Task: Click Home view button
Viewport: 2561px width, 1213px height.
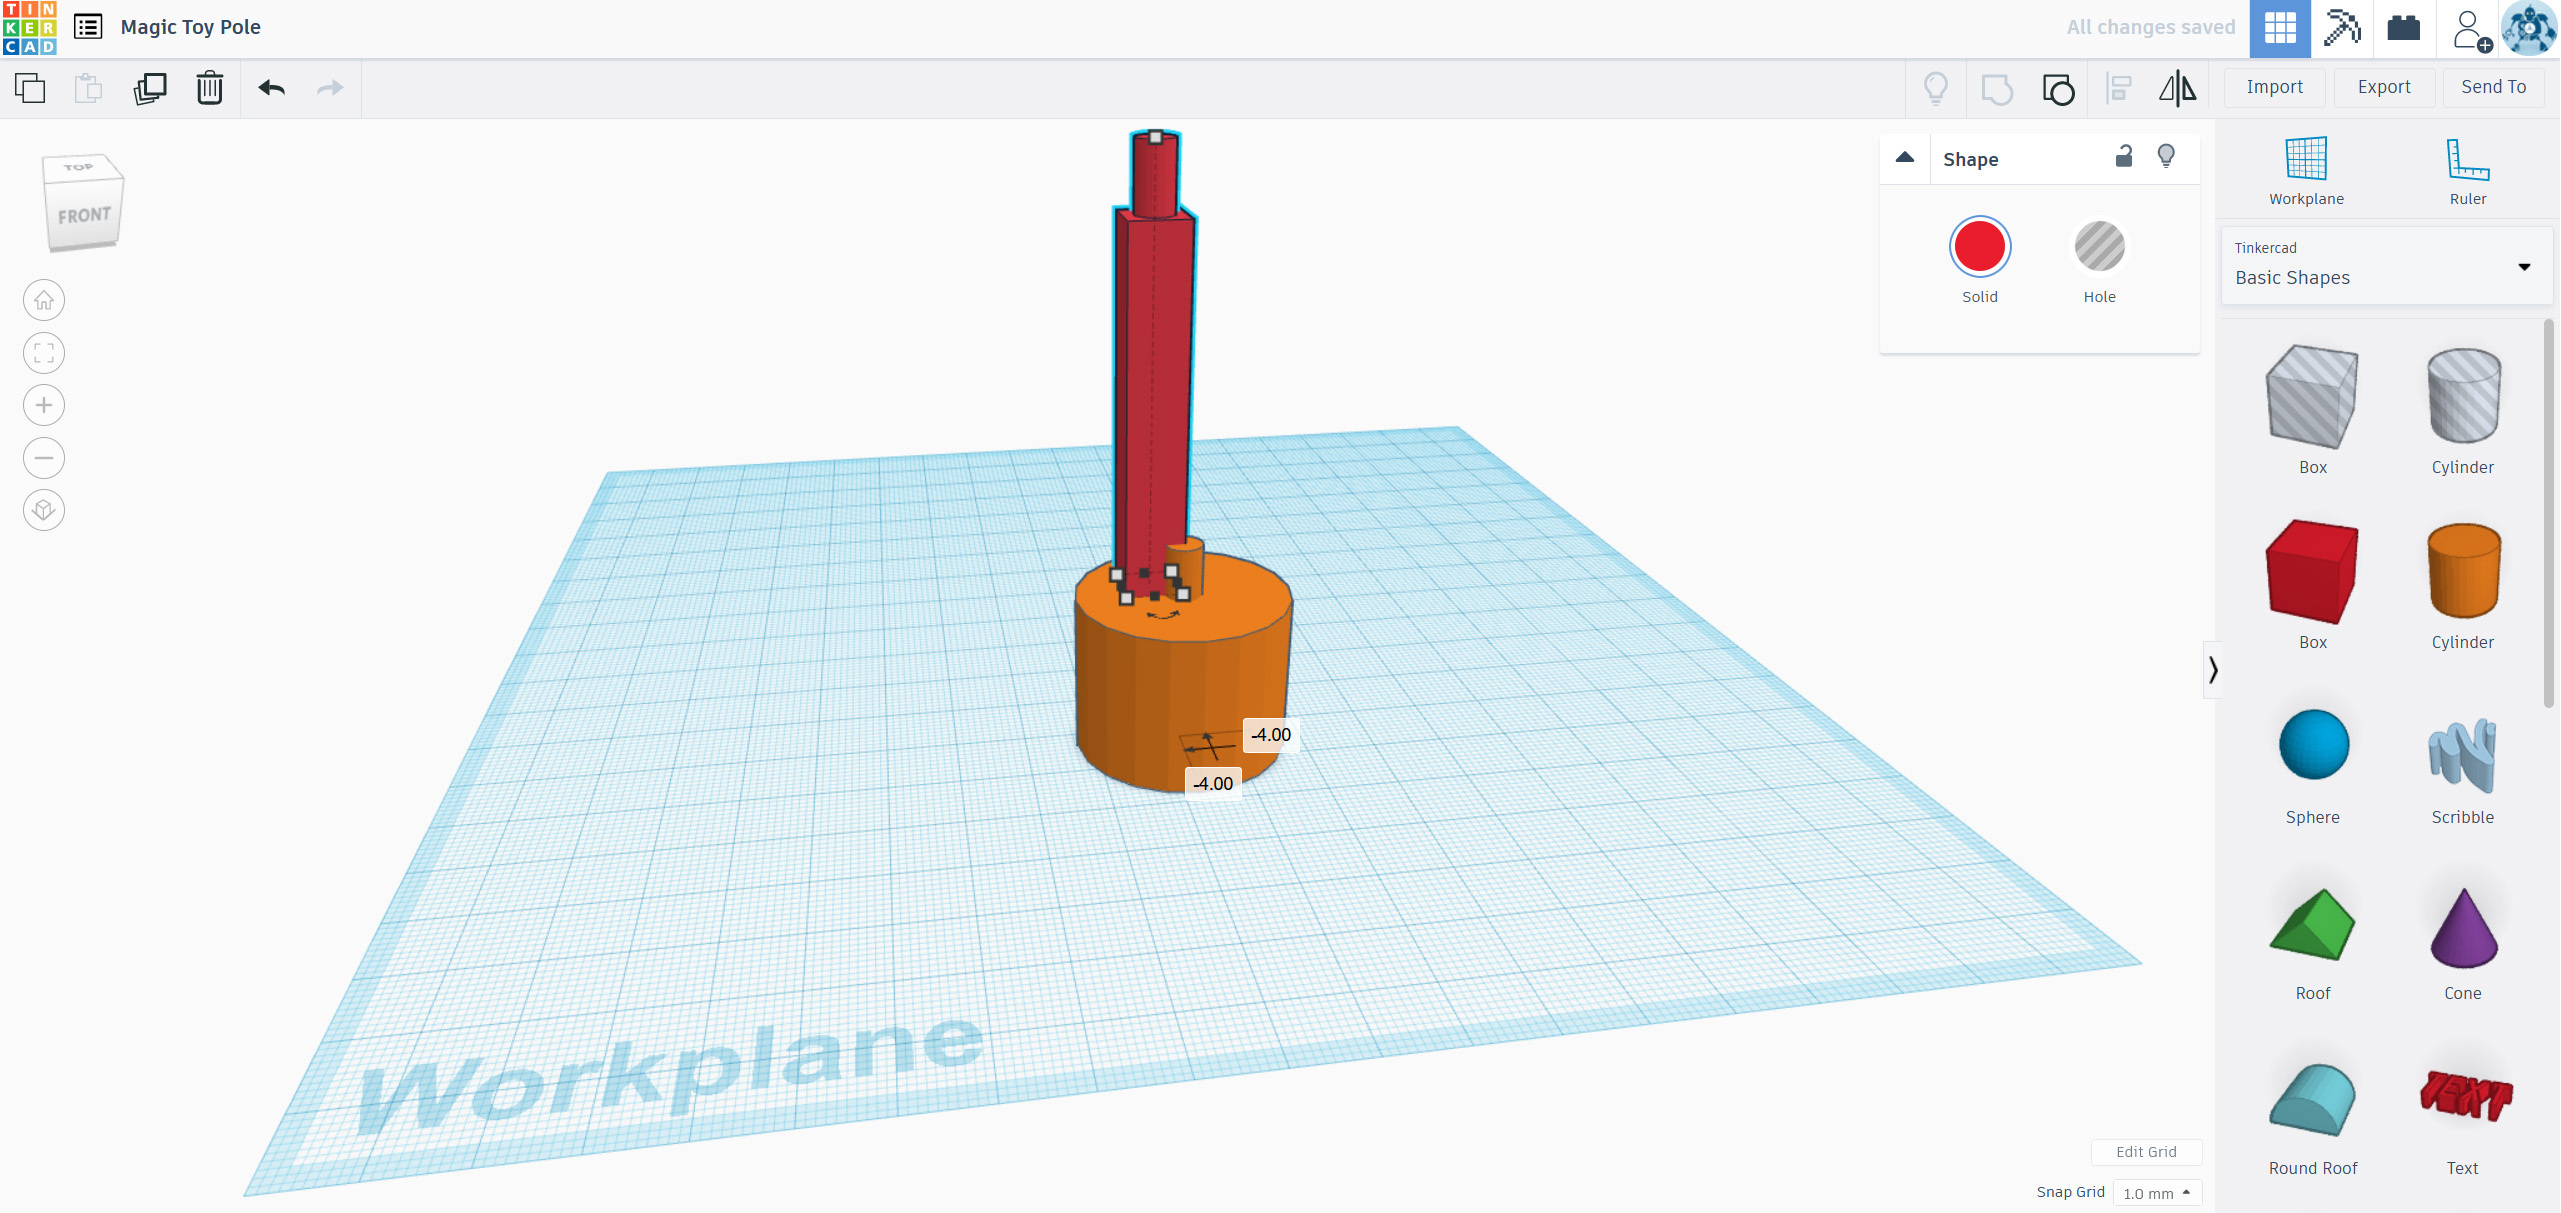Action: [44, 300]
